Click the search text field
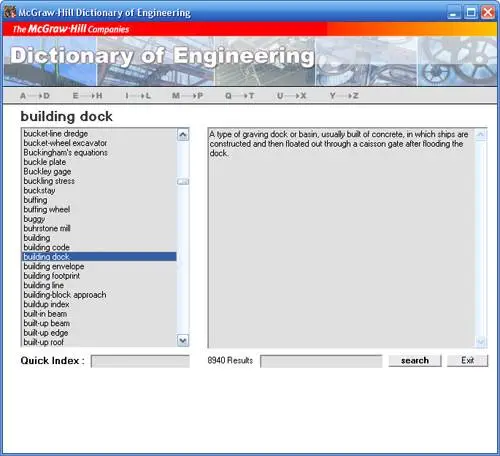Screen dimensions: 500x456 tap(321, 361)
